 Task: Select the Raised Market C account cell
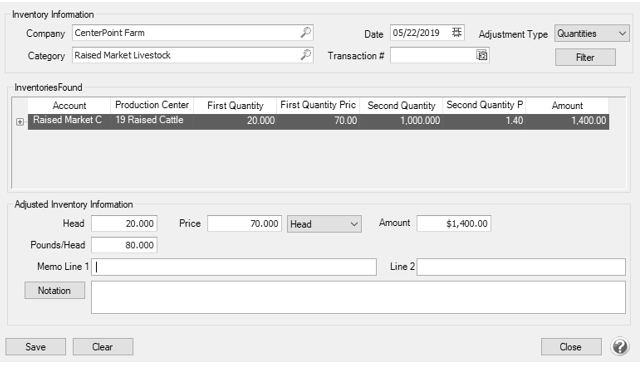click(x=69, y=121)
